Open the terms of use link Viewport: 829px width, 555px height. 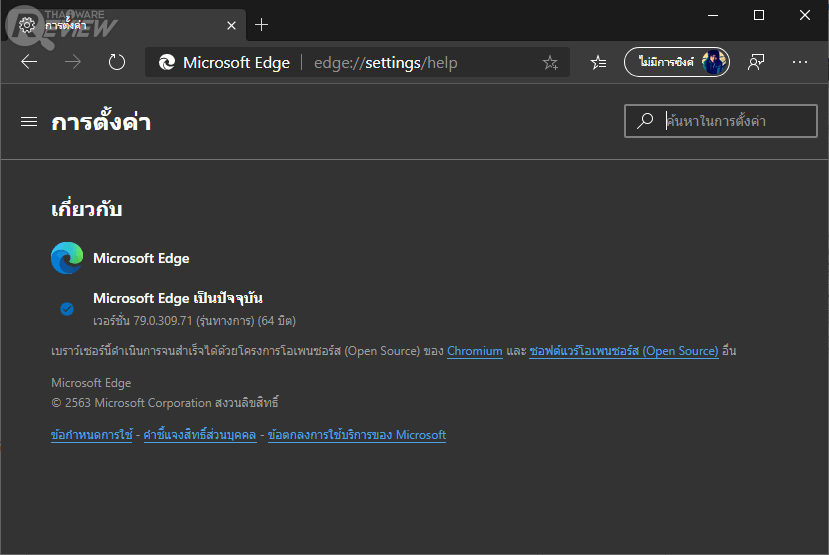[x=92, y=435]
